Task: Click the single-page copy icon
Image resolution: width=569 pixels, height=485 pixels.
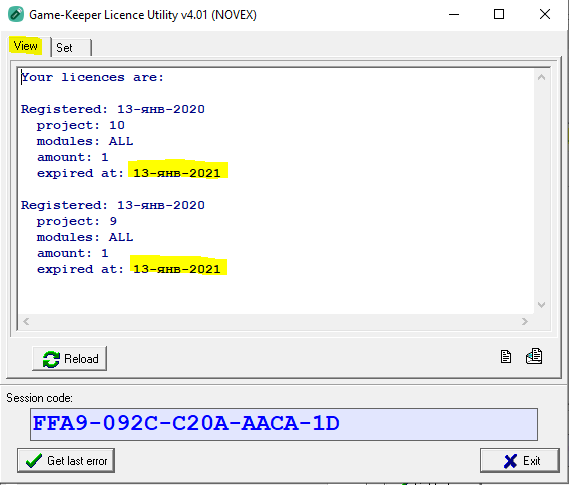Action: point(505,357)
